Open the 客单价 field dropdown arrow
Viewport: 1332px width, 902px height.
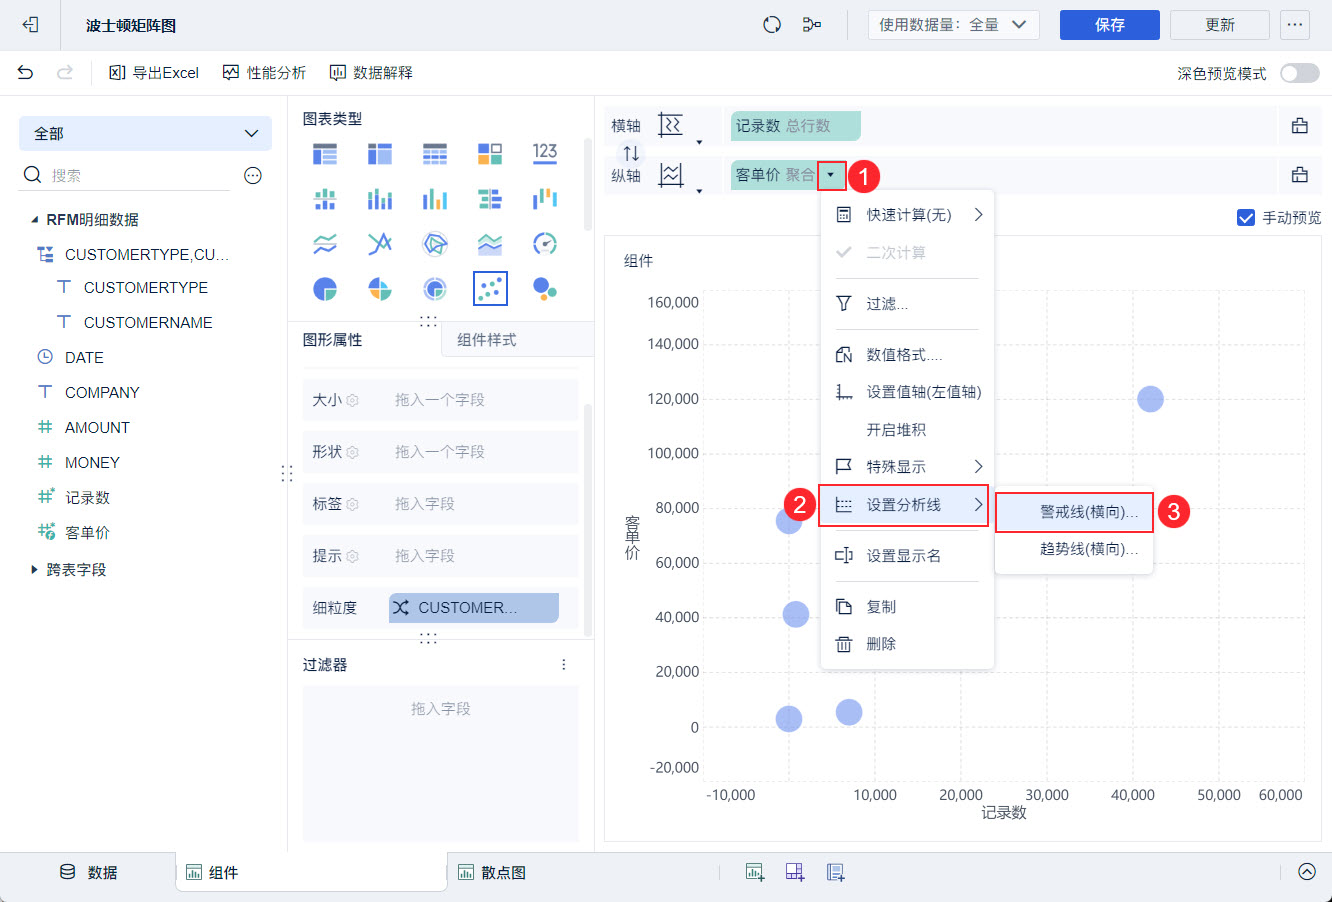tap(831, 176)
